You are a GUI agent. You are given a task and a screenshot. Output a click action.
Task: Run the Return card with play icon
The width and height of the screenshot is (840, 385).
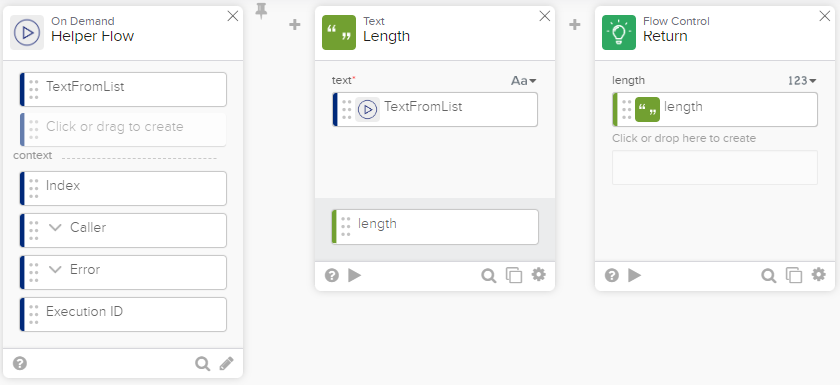pyautogui.click(x=634, y=275)
